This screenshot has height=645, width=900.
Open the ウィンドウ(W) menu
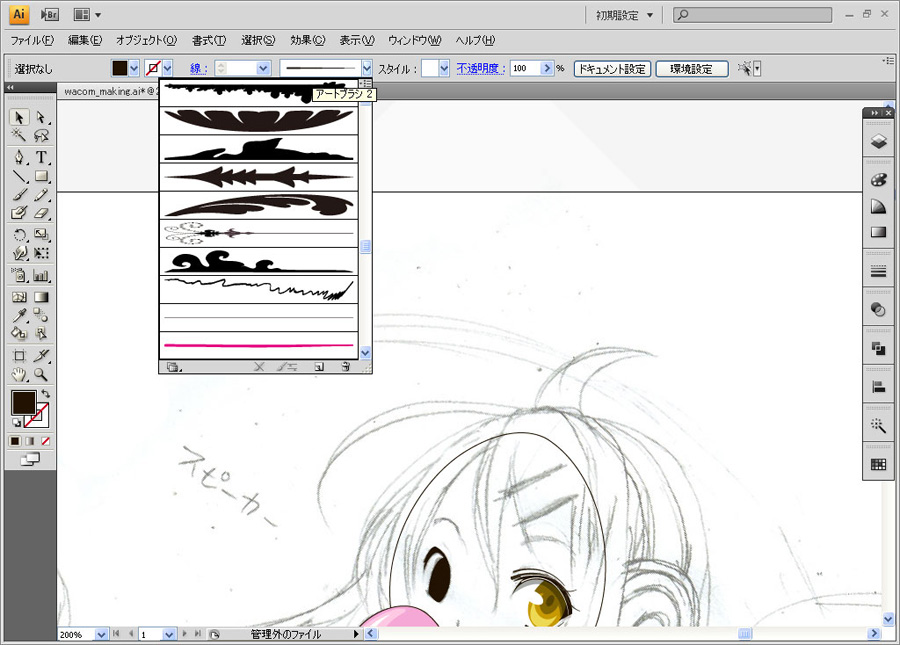tap(414, 40)
